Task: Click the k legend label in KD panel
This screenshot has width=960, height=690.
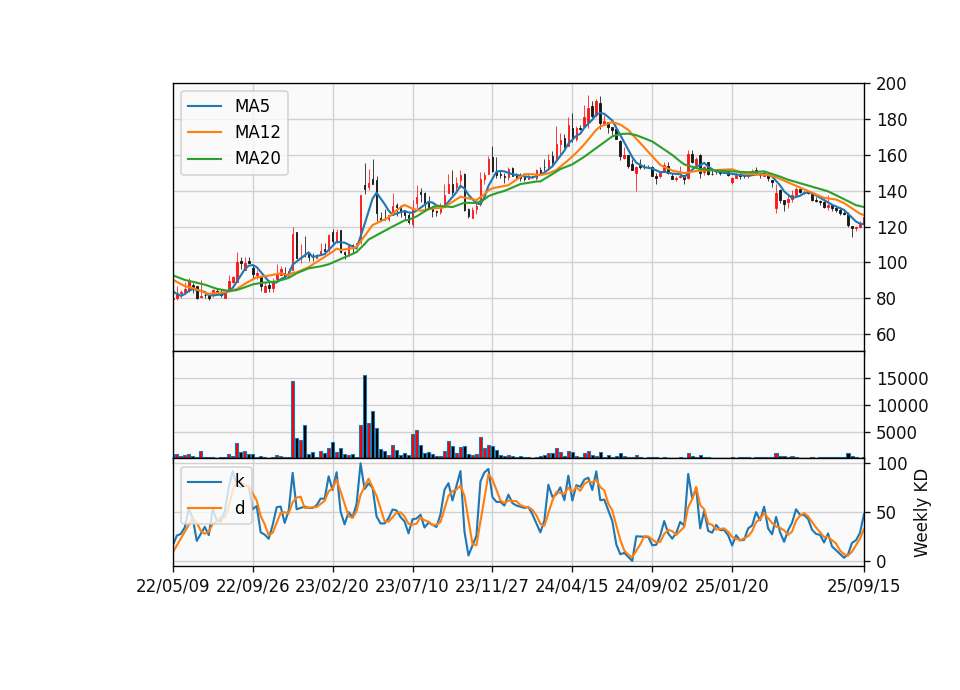Action: [x=239, y=481]
